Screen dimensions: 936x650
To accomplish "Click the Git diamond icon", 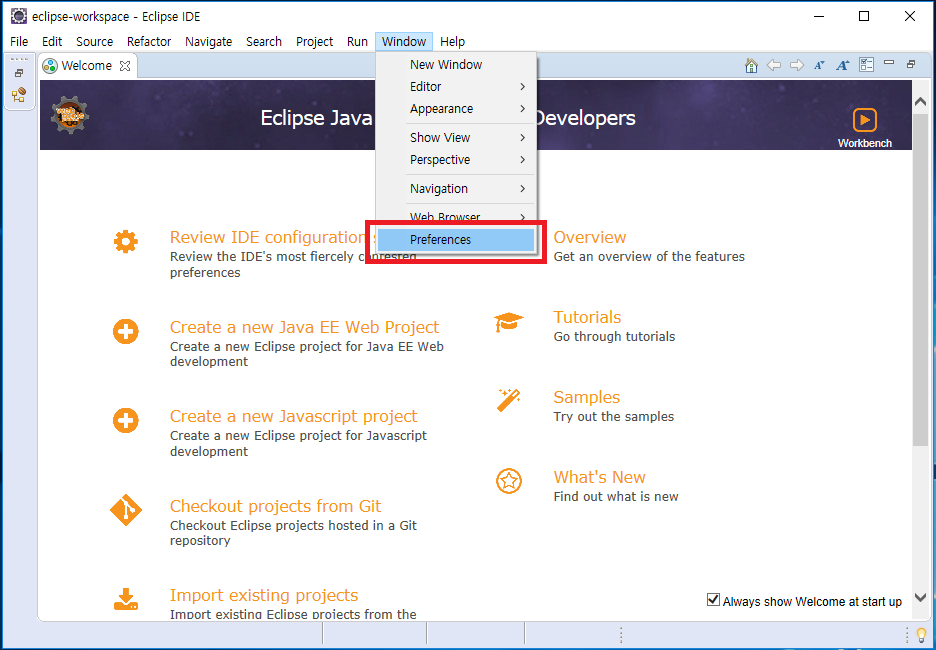I will 126,510.
